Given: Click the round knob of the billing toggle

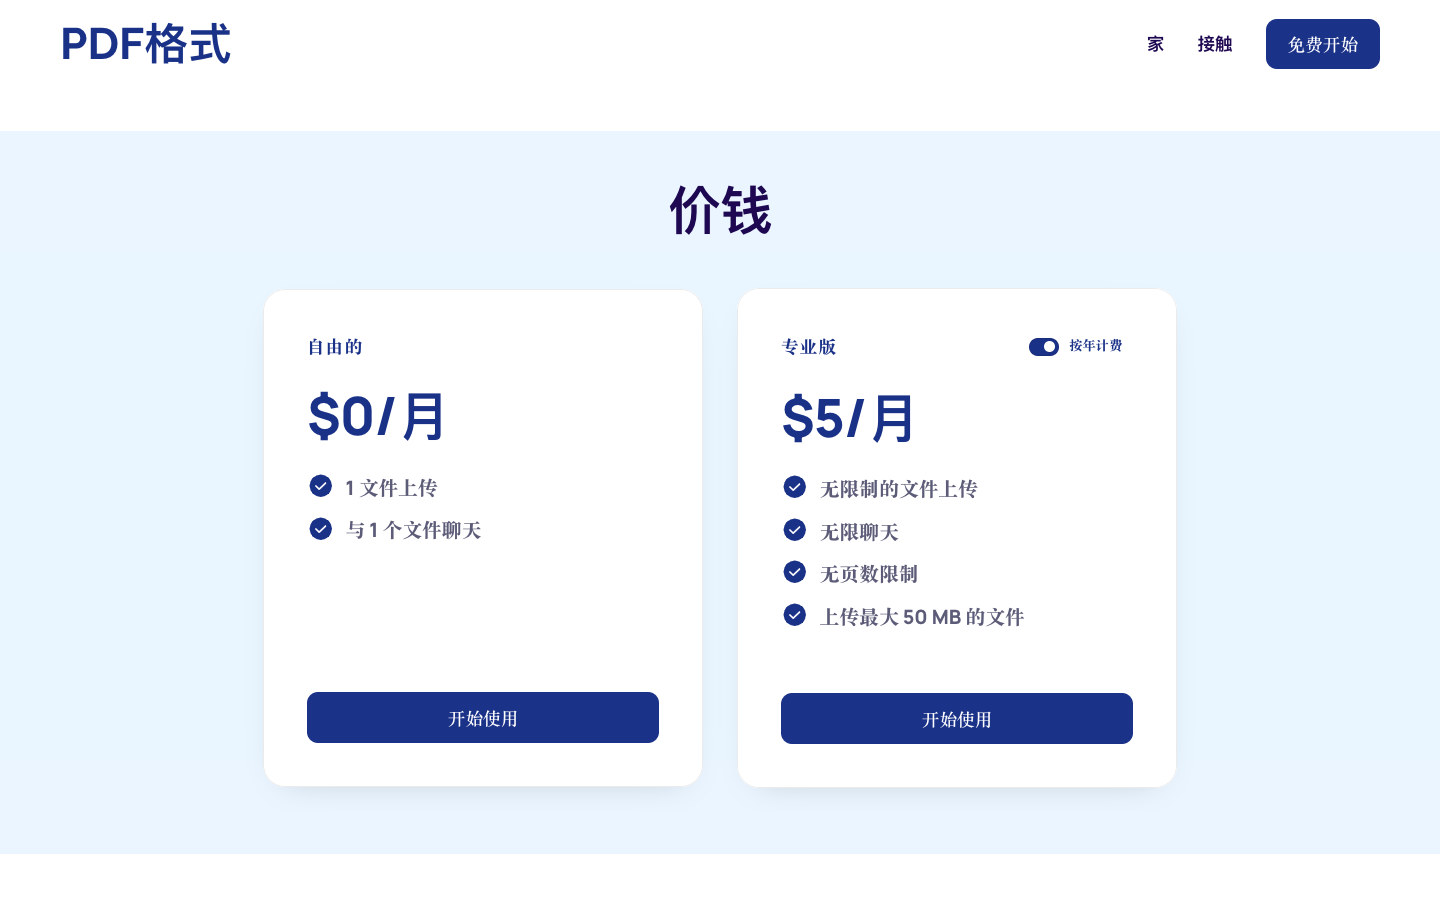Looking at the screenshot, I should 1050,347.
